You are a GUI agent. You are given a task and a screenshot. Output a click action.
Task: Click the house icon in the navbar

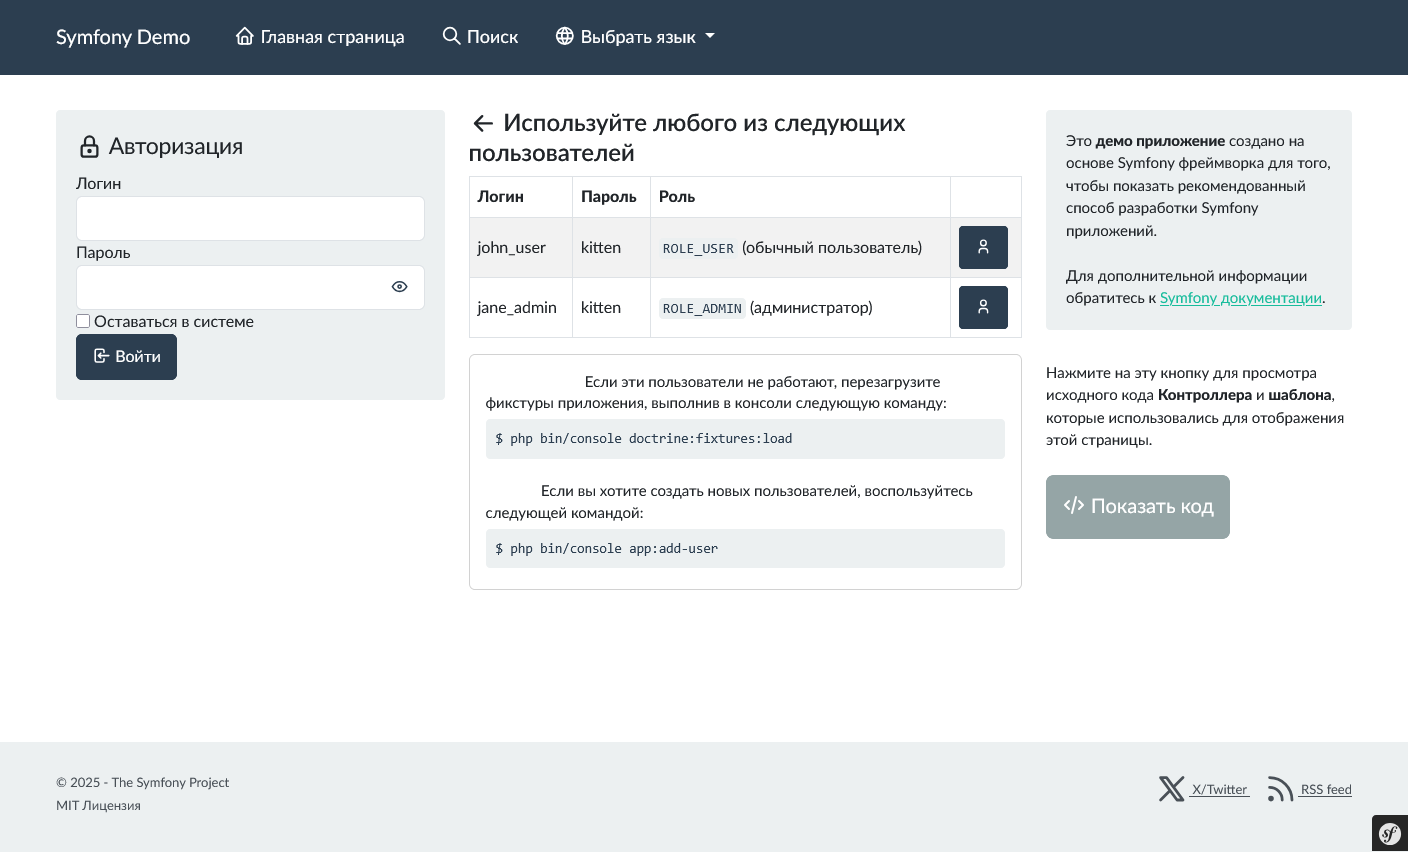245,36
